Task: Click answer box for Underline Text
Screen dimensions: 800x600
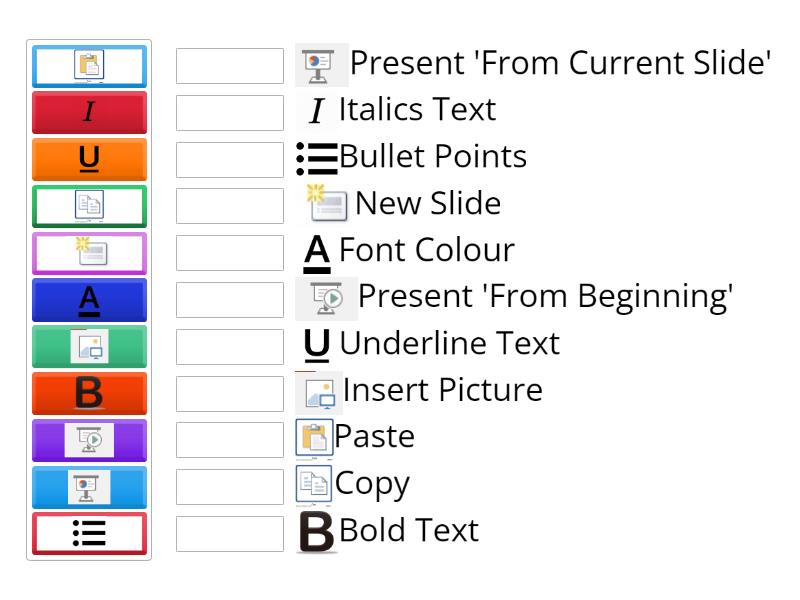Action: pyautogui.click(x=230, y=347)
